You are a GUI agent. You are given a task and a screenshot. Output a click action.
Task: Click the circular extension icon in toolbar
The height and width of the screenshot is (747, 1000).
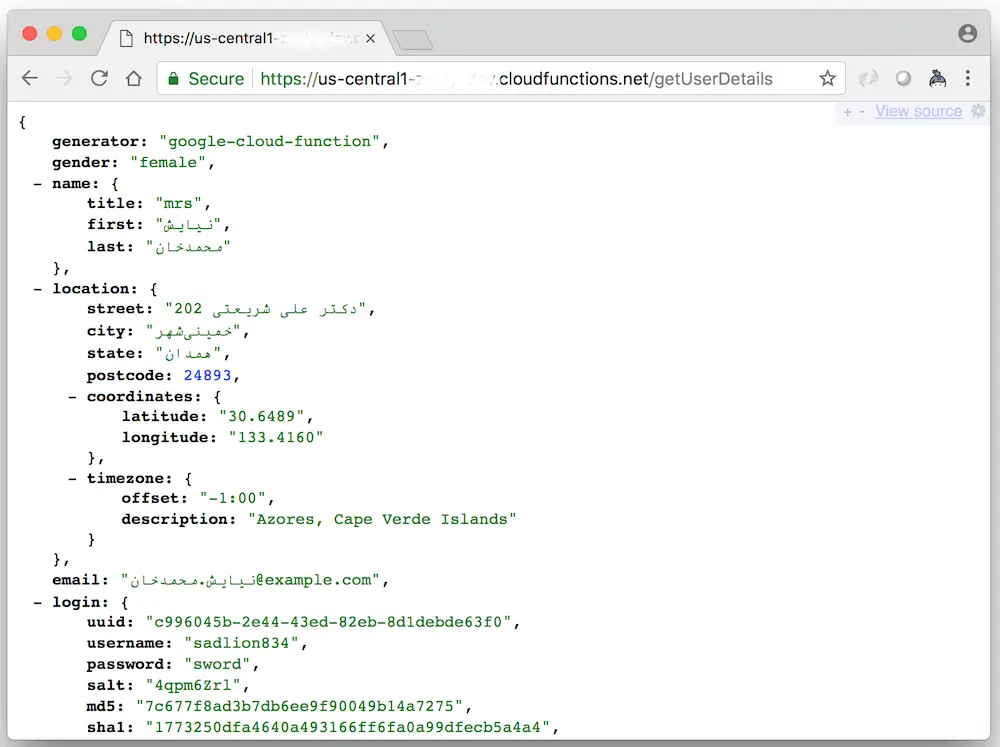click(x=903, y=78)
